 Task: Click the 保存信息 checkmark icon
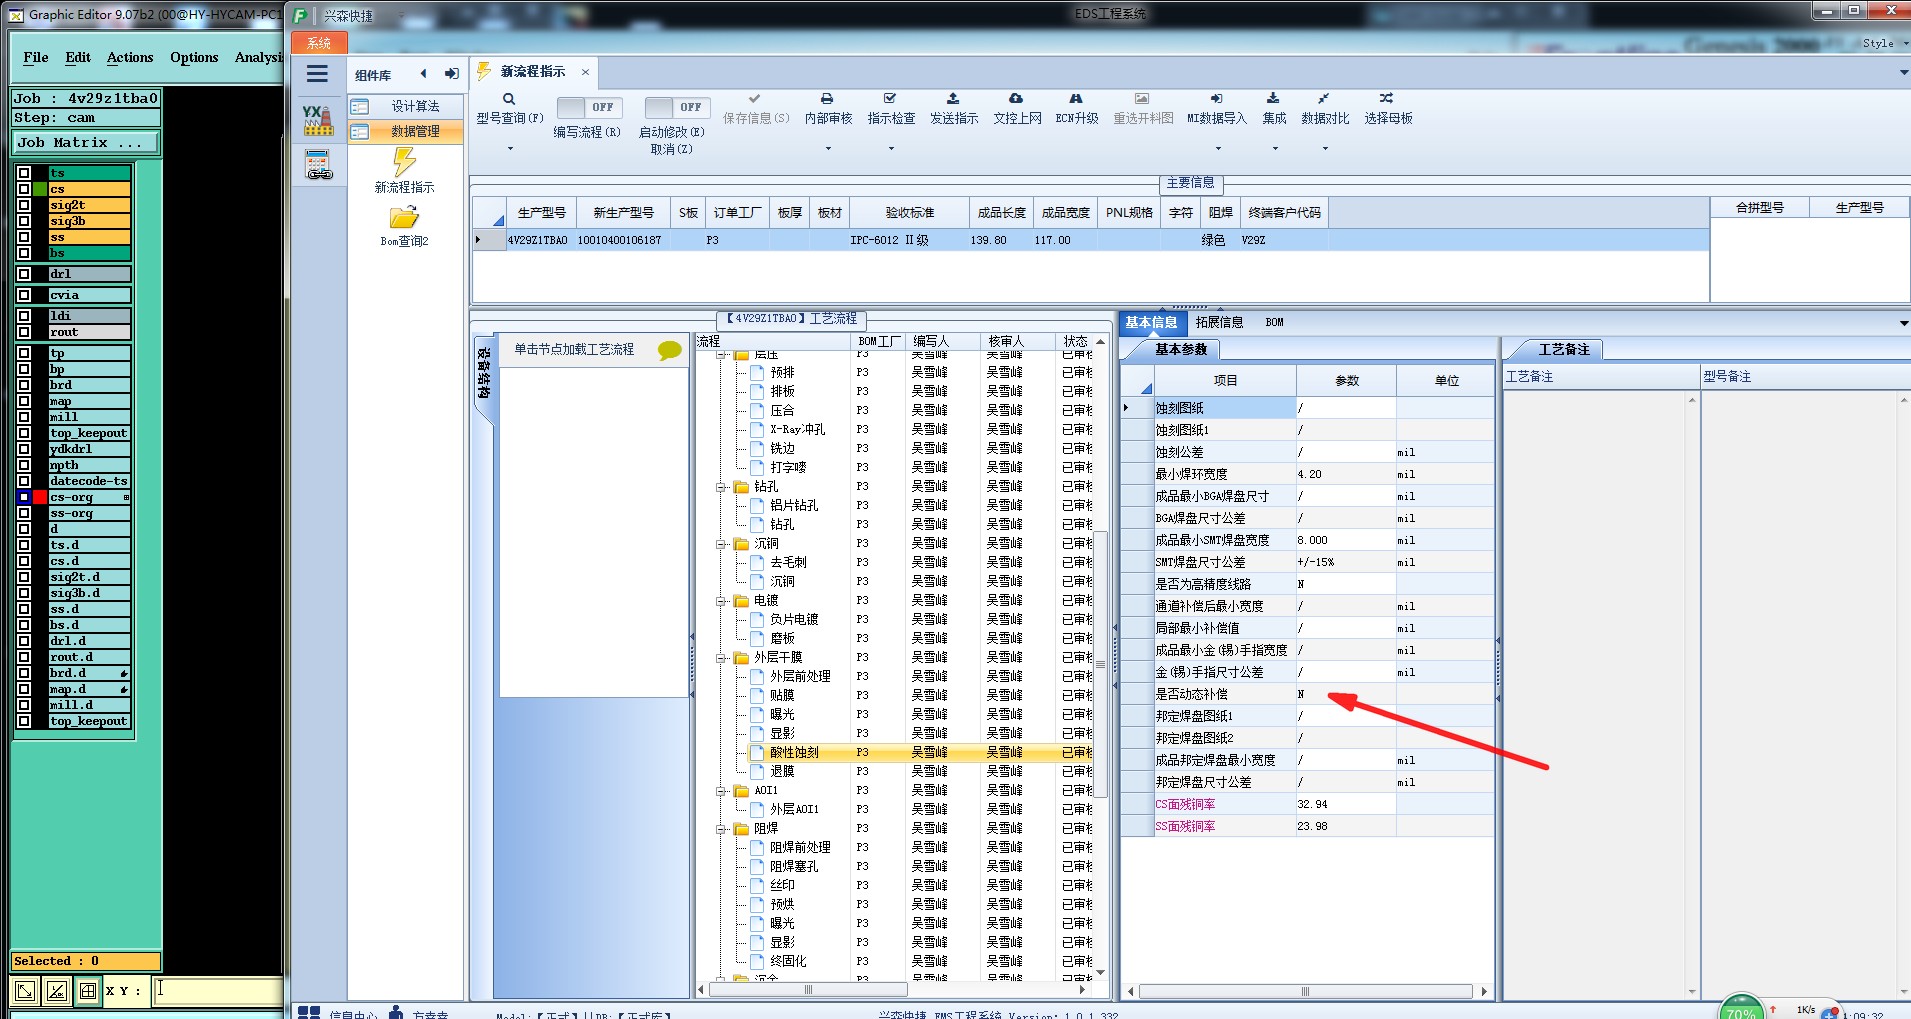(x=755, y=99)
